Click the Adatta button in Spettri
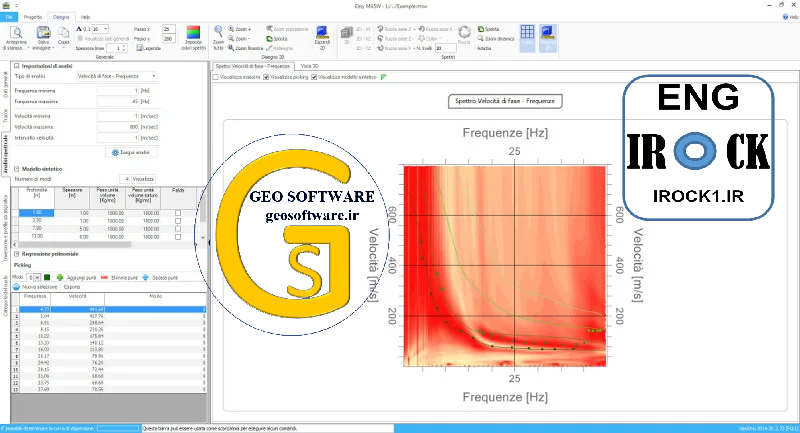 (x=484, y=48)
